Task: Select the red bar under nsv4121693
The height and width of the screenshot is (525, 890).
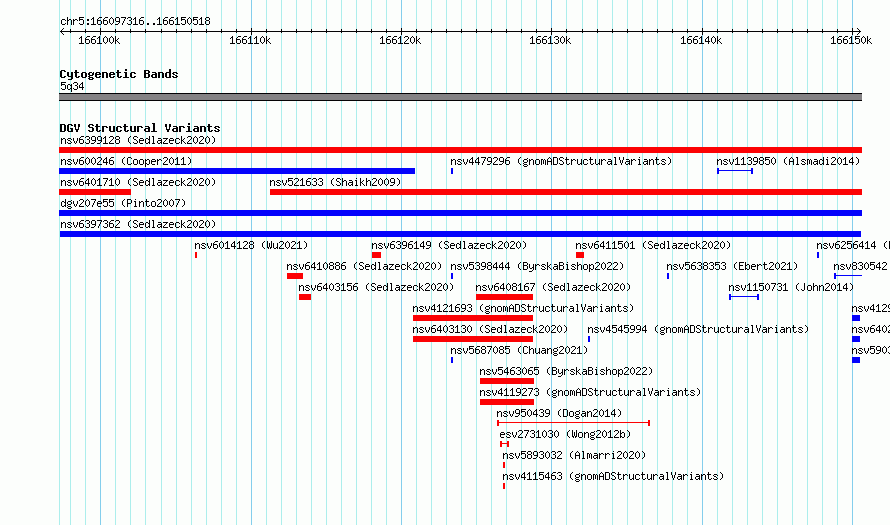Action: (473, 318)
